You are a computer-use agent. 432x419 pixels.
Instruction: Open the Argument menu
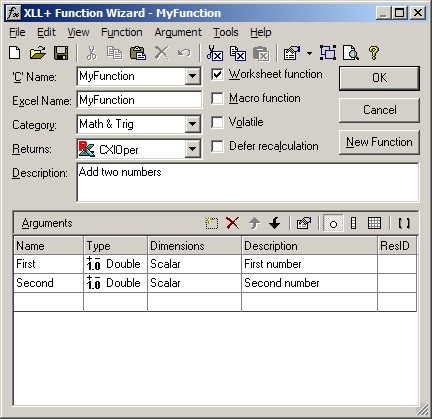[x=178, y=32]
